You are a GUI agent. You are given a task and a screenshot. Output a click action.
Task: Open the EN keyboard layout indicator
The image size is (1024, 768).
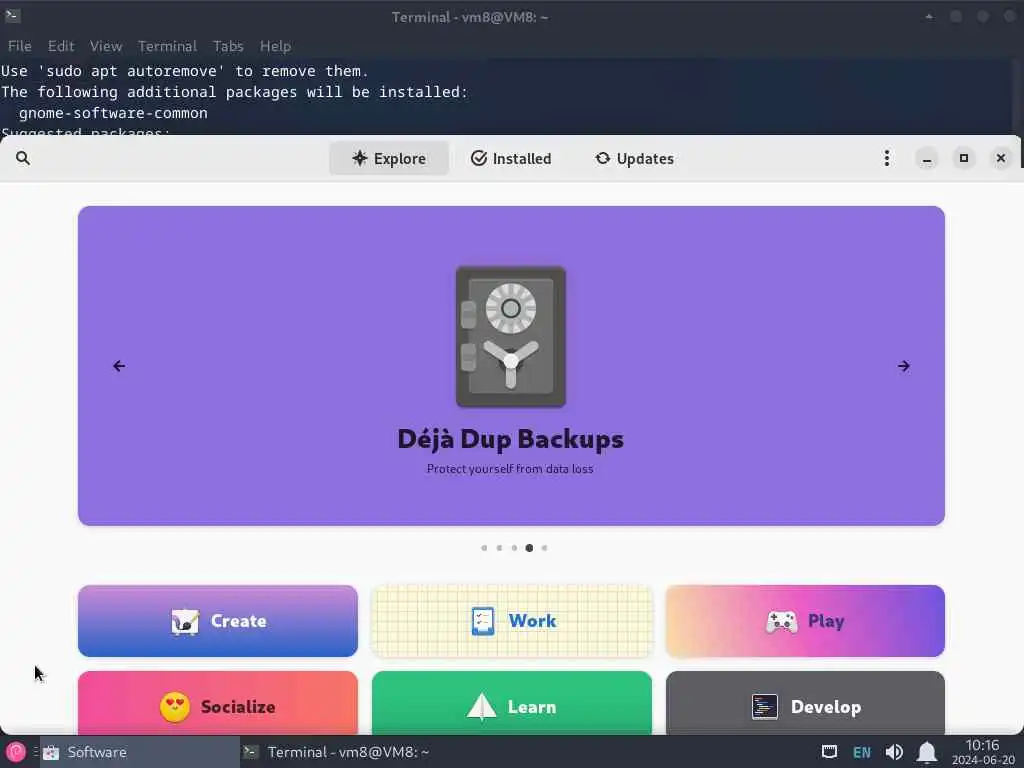coord(861,752)
